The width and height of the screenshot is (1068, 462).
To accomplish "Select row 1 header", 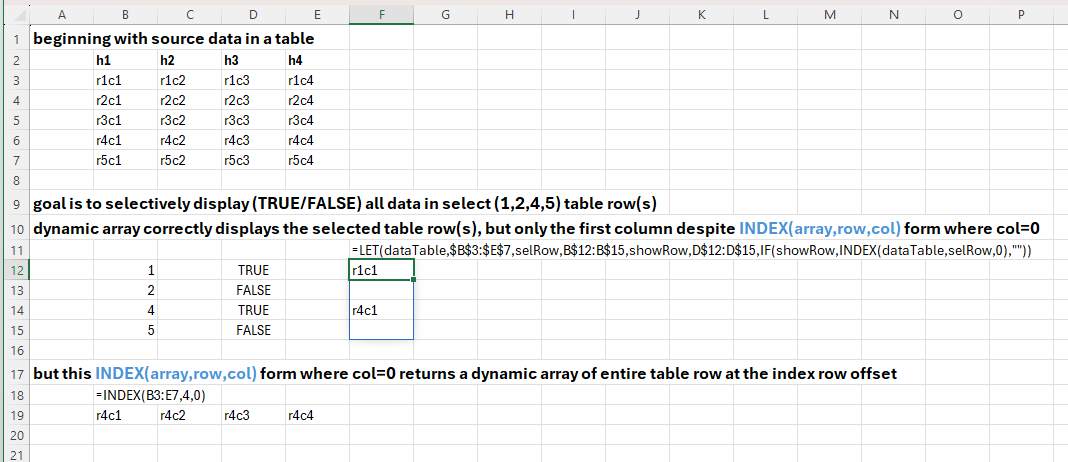I will click(15, 40).
